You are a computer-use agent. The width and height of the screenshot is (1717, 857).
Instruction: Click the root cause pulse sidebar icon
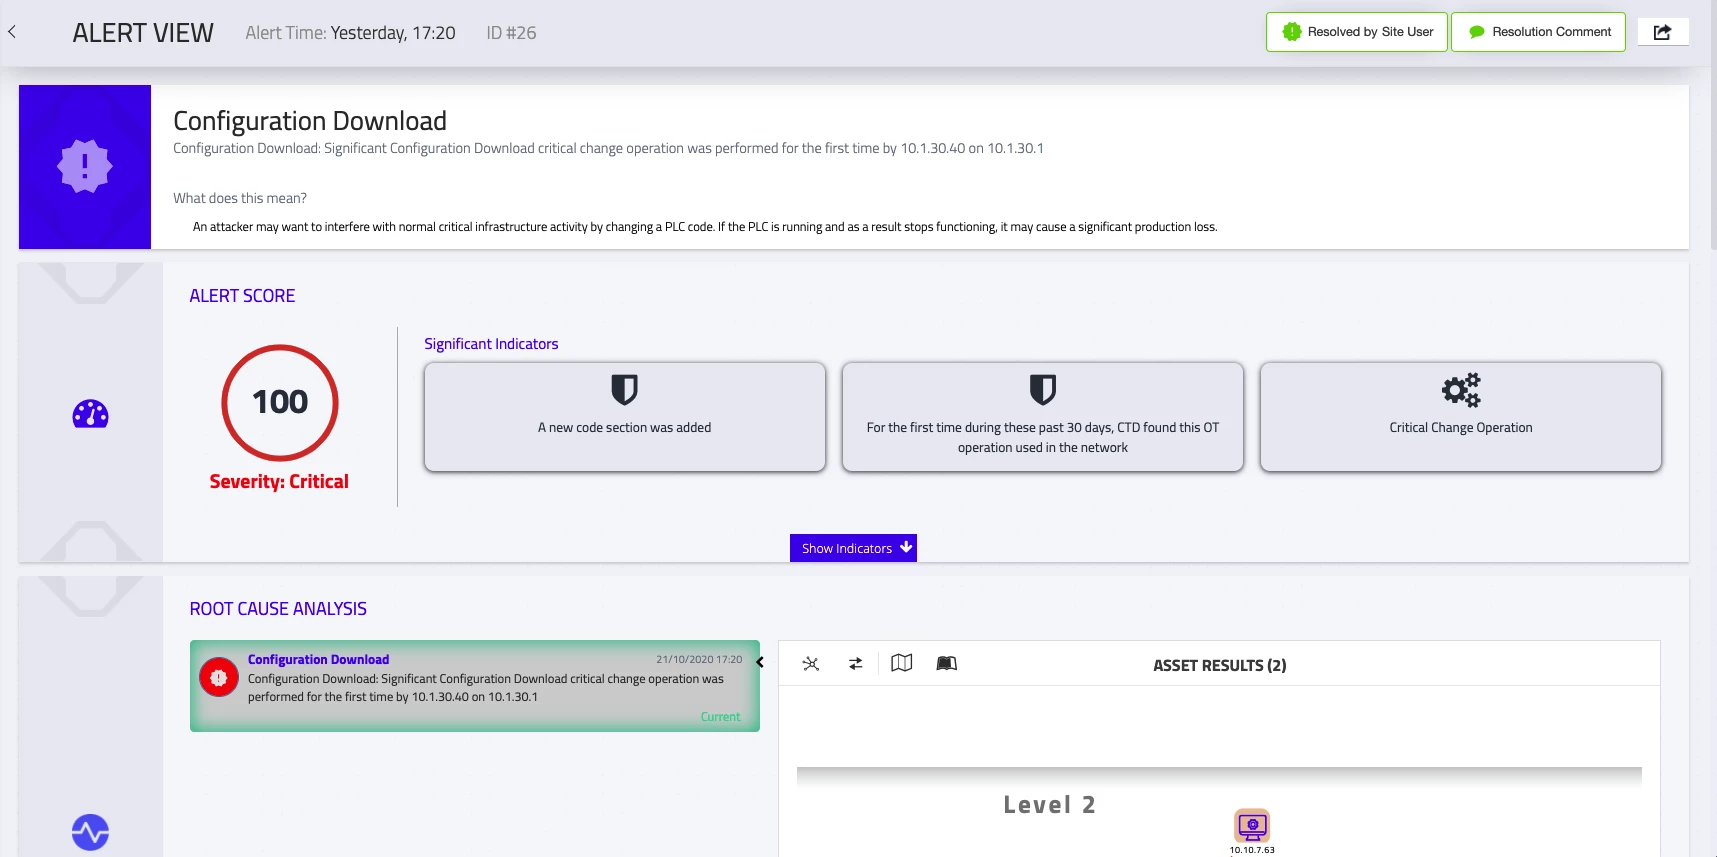pyautogui.click(x=90, y=832)
